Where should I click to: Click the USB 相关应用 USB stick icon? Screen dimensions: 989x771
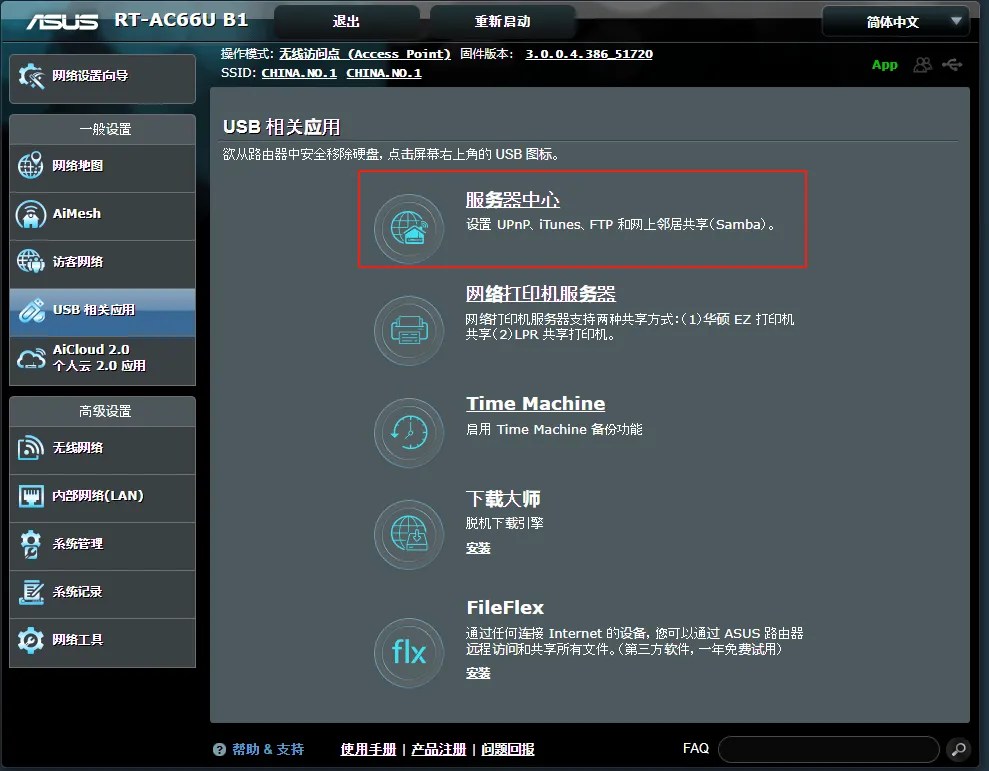click(31, 310)
